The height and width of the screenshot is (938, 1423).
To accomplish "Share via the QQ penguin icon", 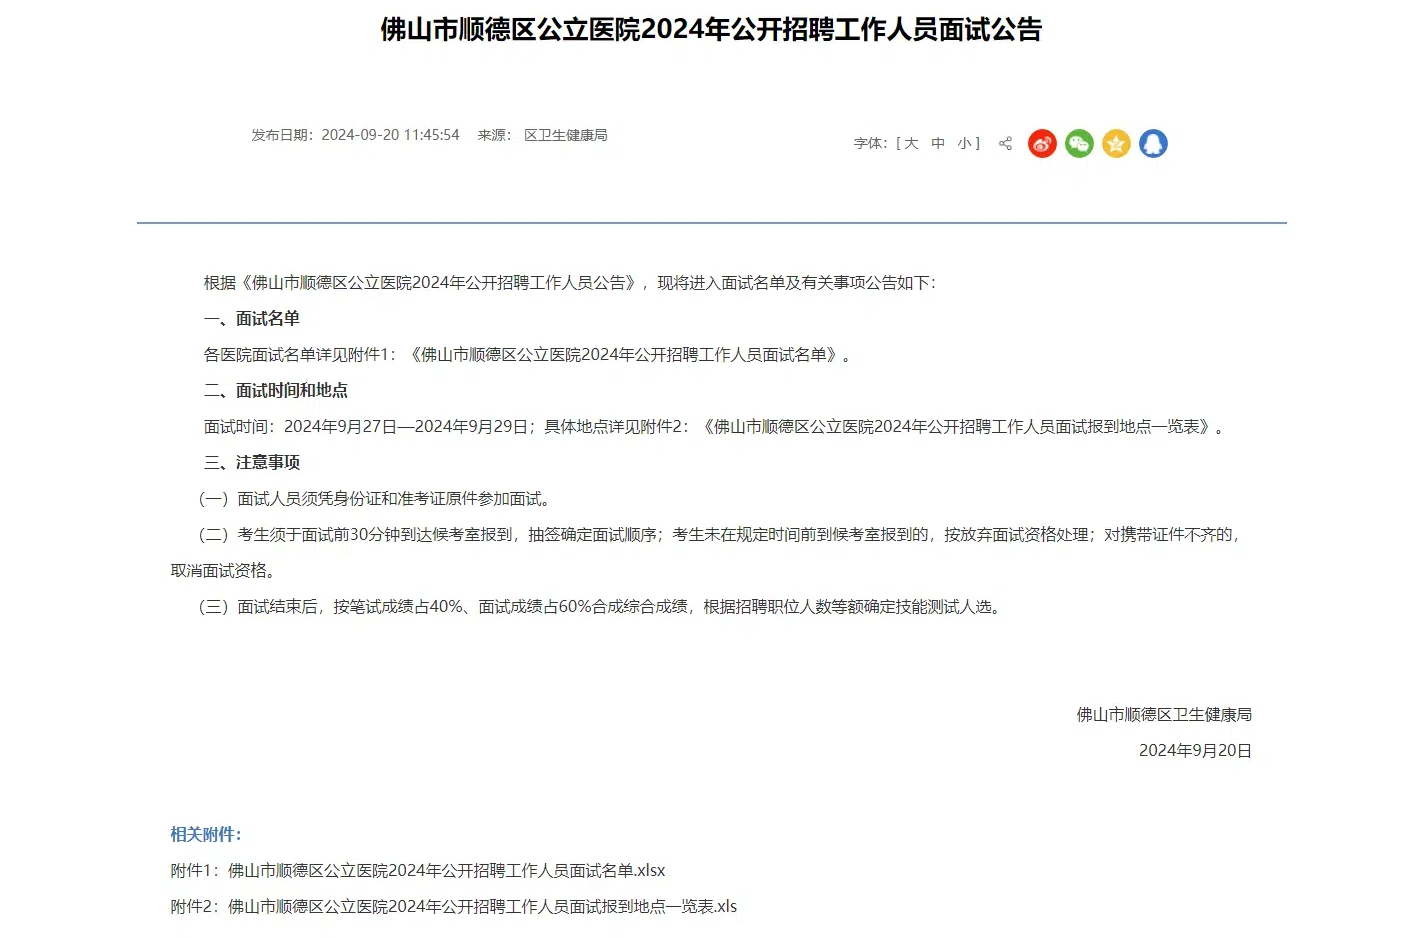I will (x=1153, y=143).
